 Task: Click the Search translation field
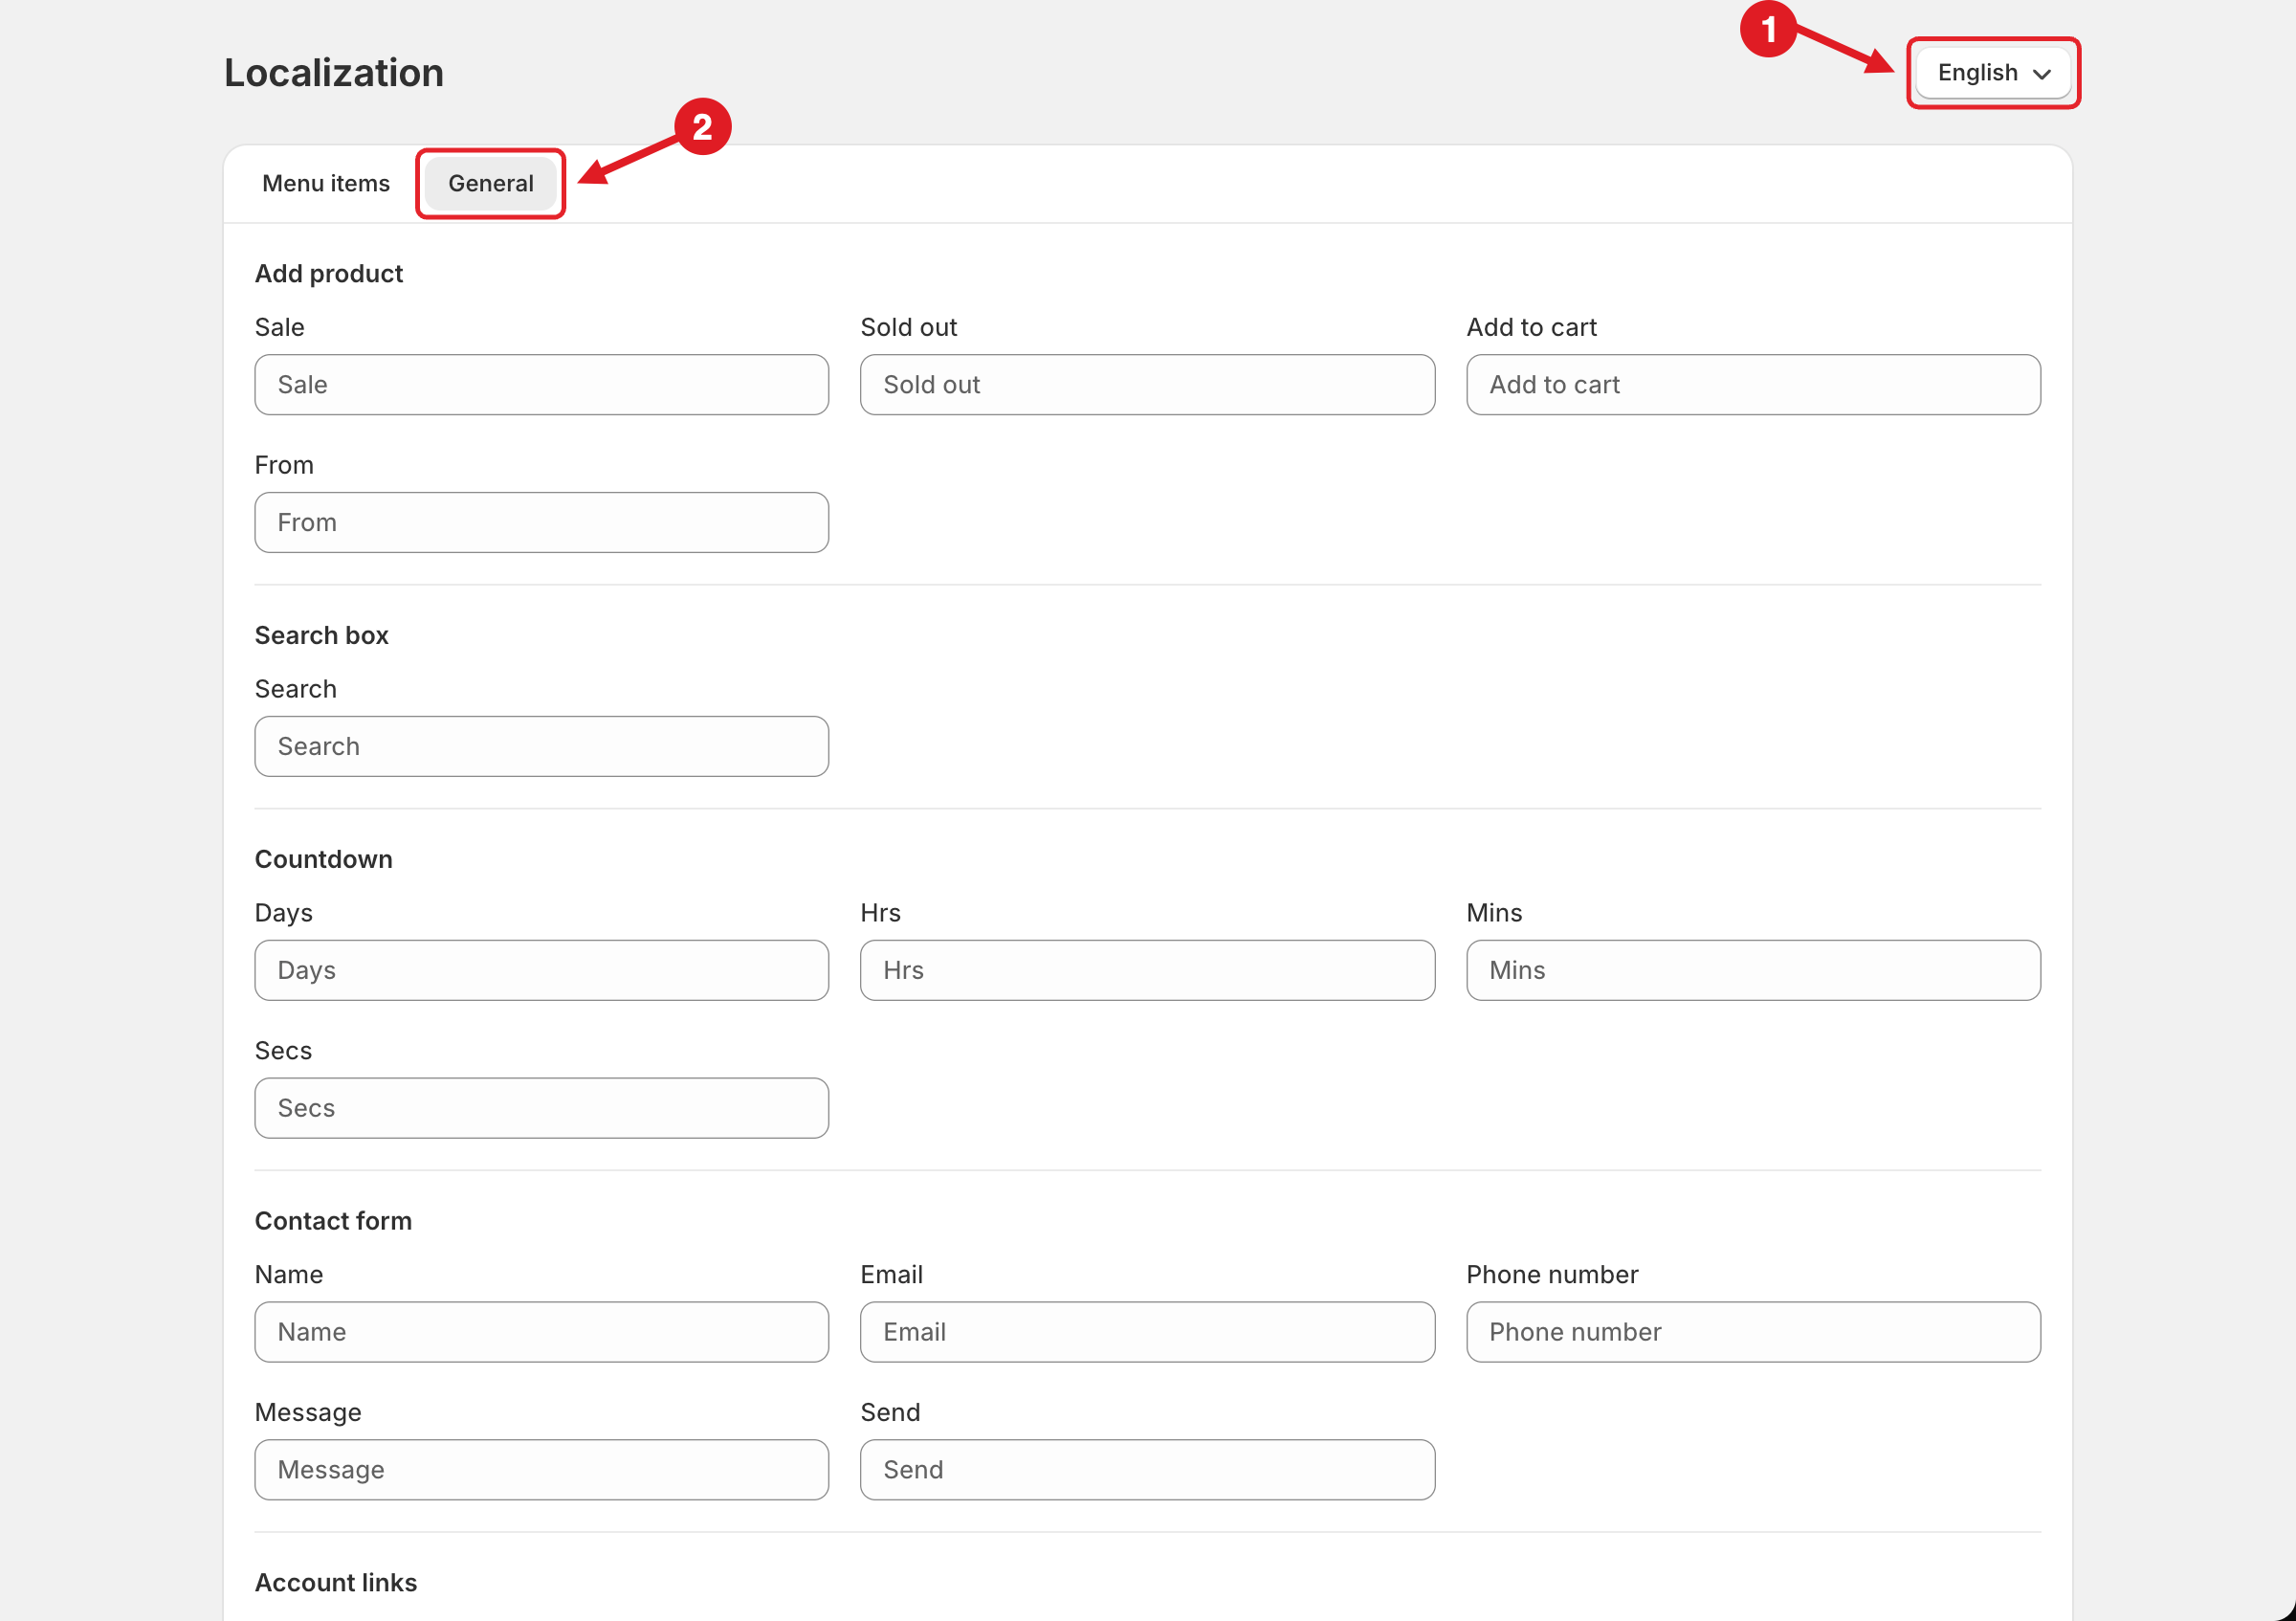tap(541, 746)
